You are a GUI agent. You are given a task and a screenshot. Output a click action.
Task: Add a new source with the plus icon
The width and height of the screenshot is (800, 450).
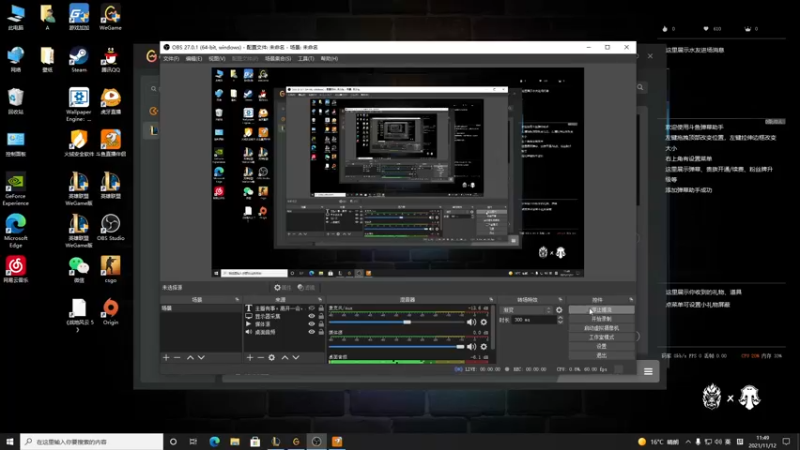point(249,358)
